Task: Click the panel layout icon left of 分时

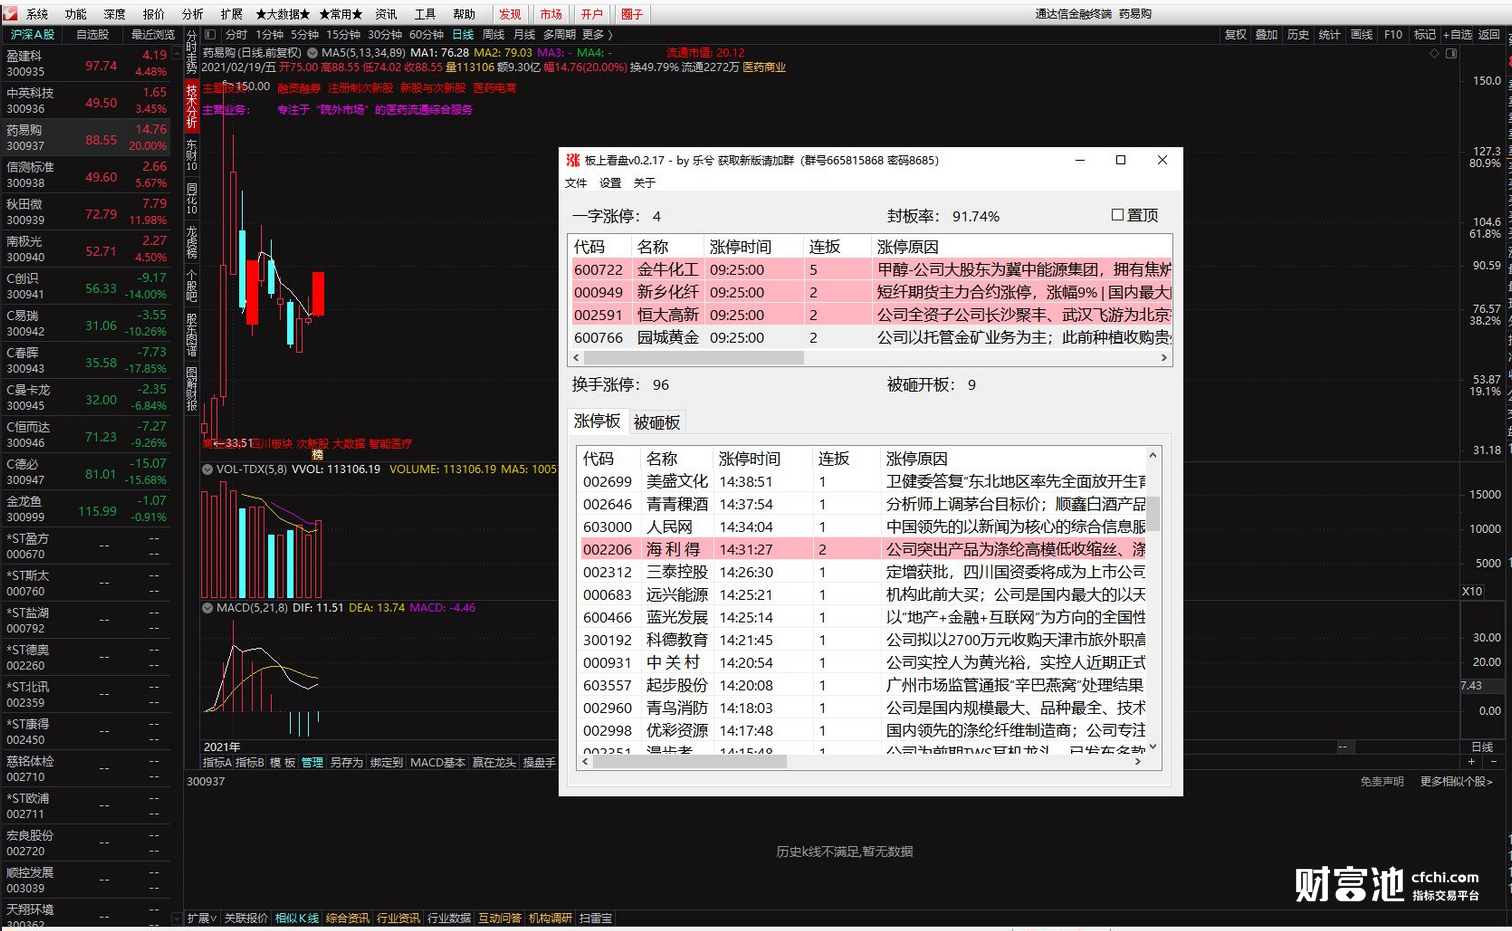Action: (x=210, y=34)
